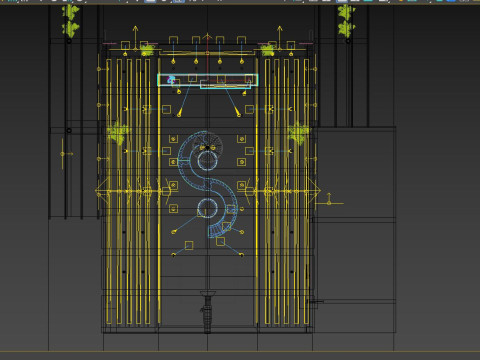The height and width of the screenshot is (360, 480).
Task: Click the upper circular ring of the staircase
Action: tap(207, 161)
